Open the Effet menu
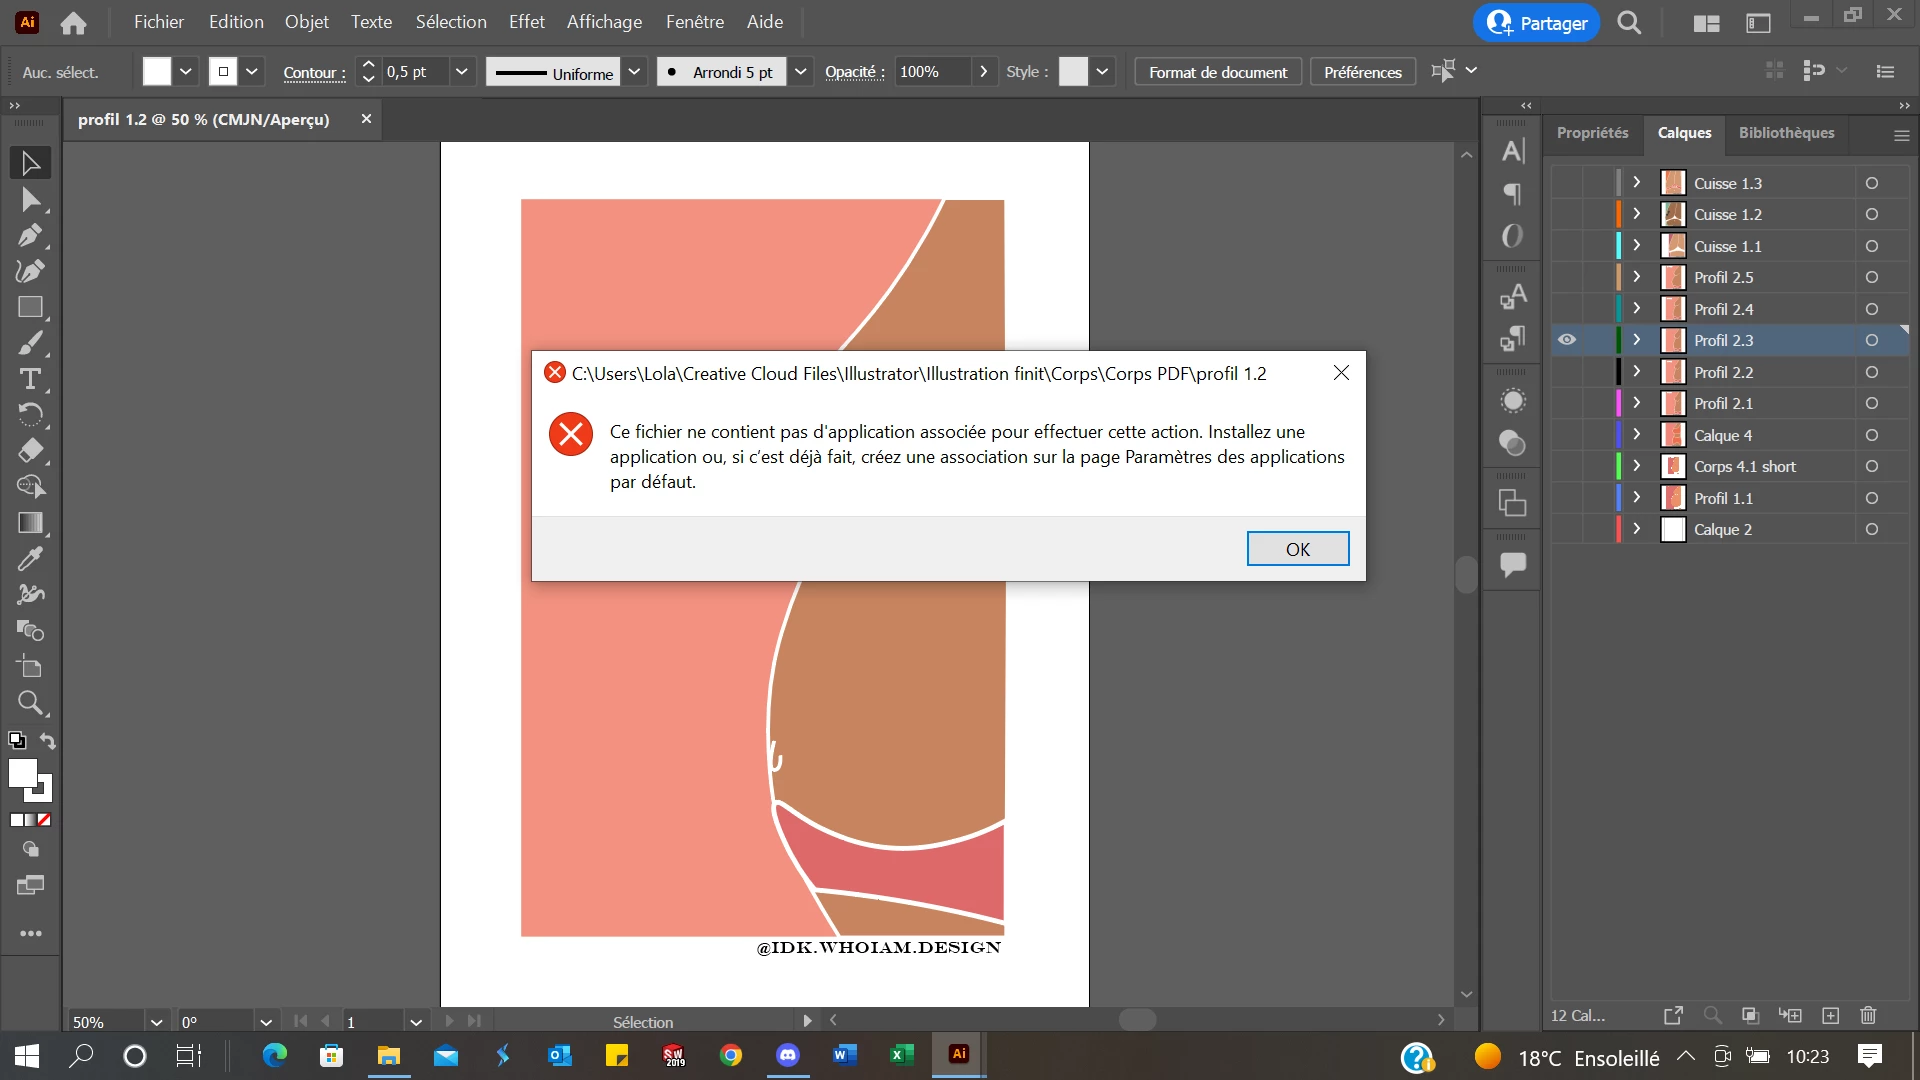This screenshot has height=1080, width=1920. tap(526, 22)
